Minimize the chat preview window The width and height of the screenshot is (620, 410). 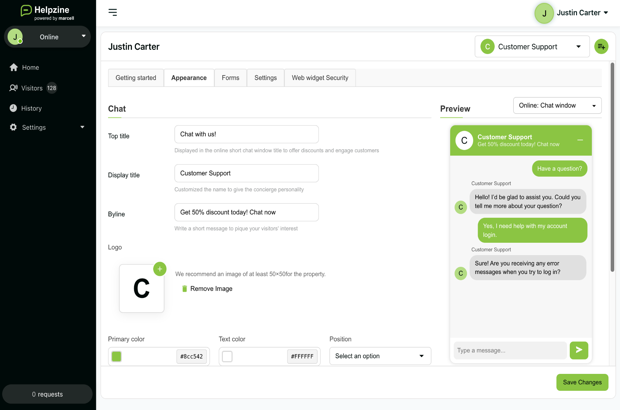tap(580, 140)
